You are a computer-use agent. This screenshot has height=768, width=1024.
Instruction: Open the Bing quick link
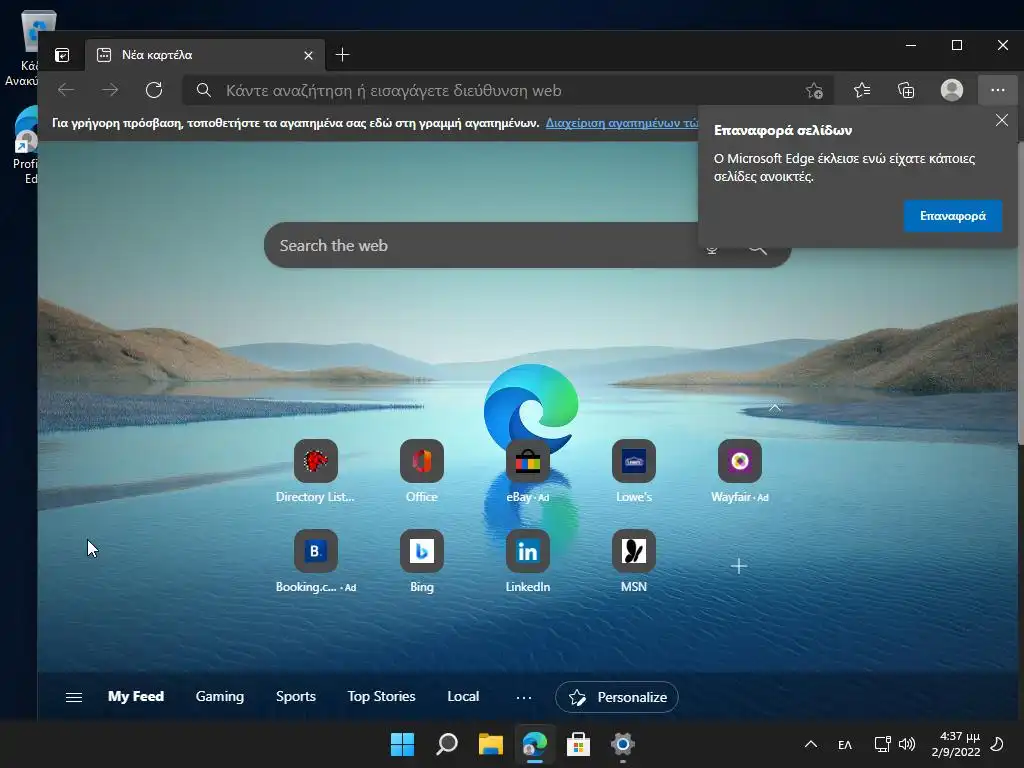(422, 562)
